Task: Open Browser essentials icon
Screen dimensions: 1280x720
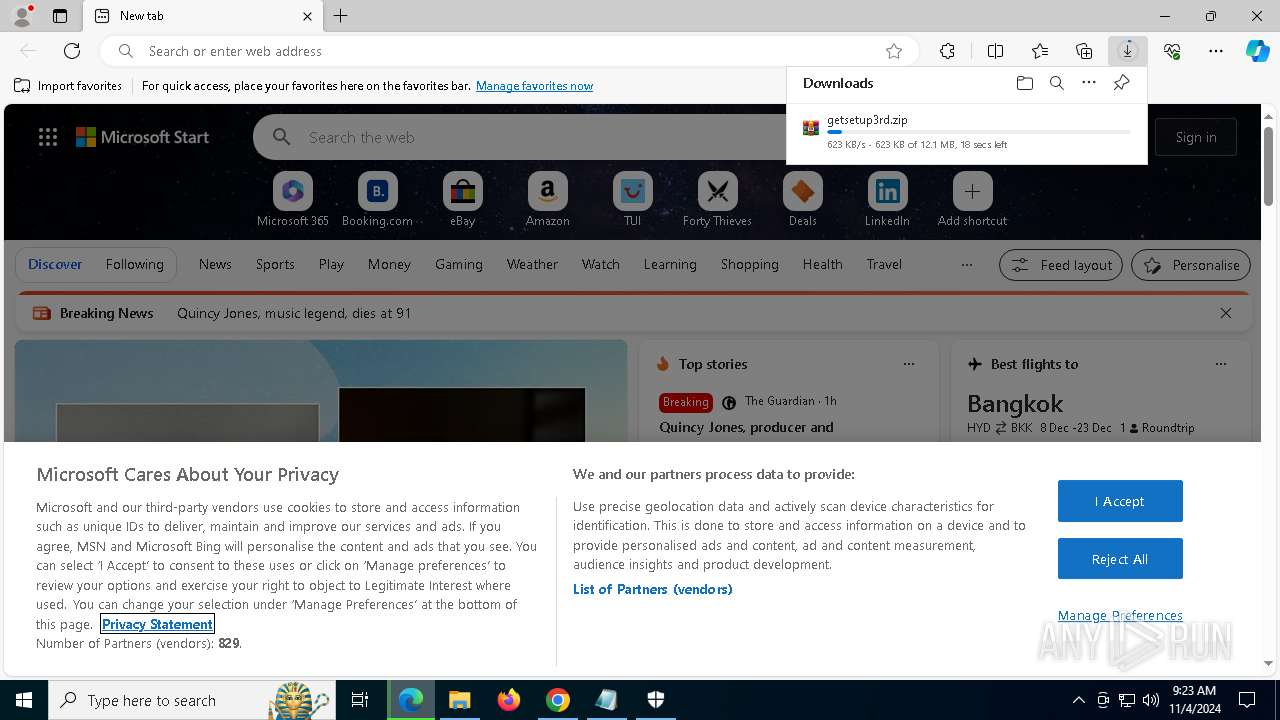Action: 1172,51
